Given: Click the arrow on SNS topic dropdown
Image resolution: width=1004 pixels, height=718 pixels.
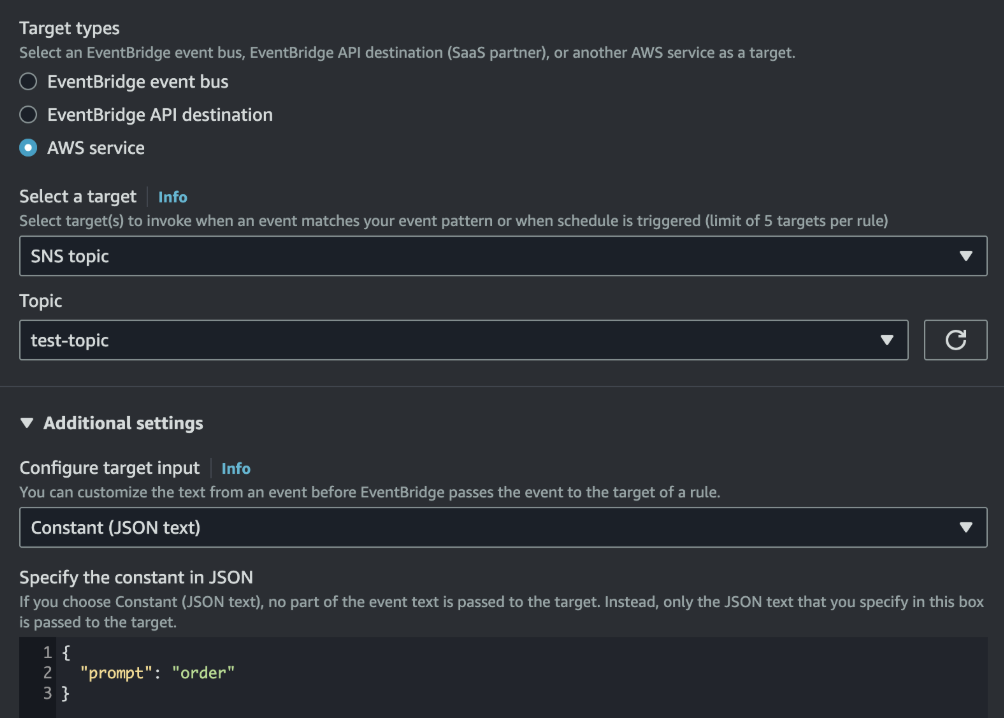Looking at the screenshot, I should [965, 256].
